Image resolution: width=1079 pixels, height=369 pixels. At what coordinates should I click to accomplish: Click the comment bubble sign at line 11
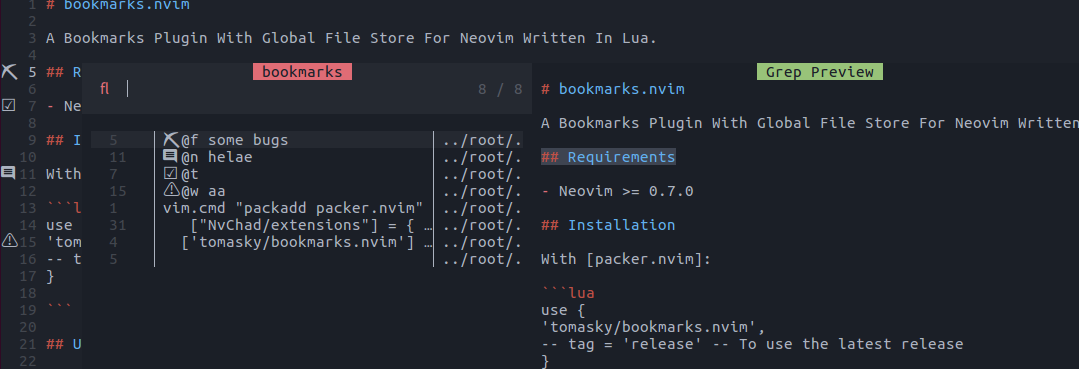[x=8, y=173]
